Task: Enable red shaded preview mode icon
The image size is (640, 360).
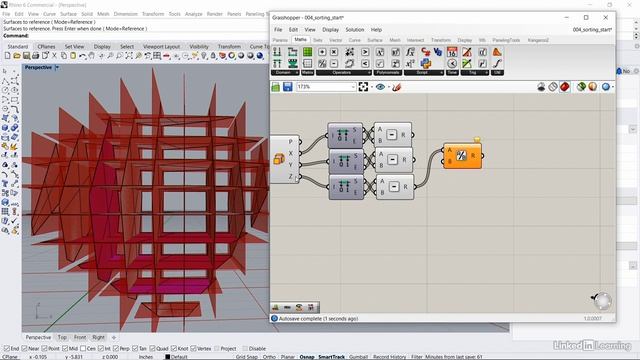Action: click(565, 87)
